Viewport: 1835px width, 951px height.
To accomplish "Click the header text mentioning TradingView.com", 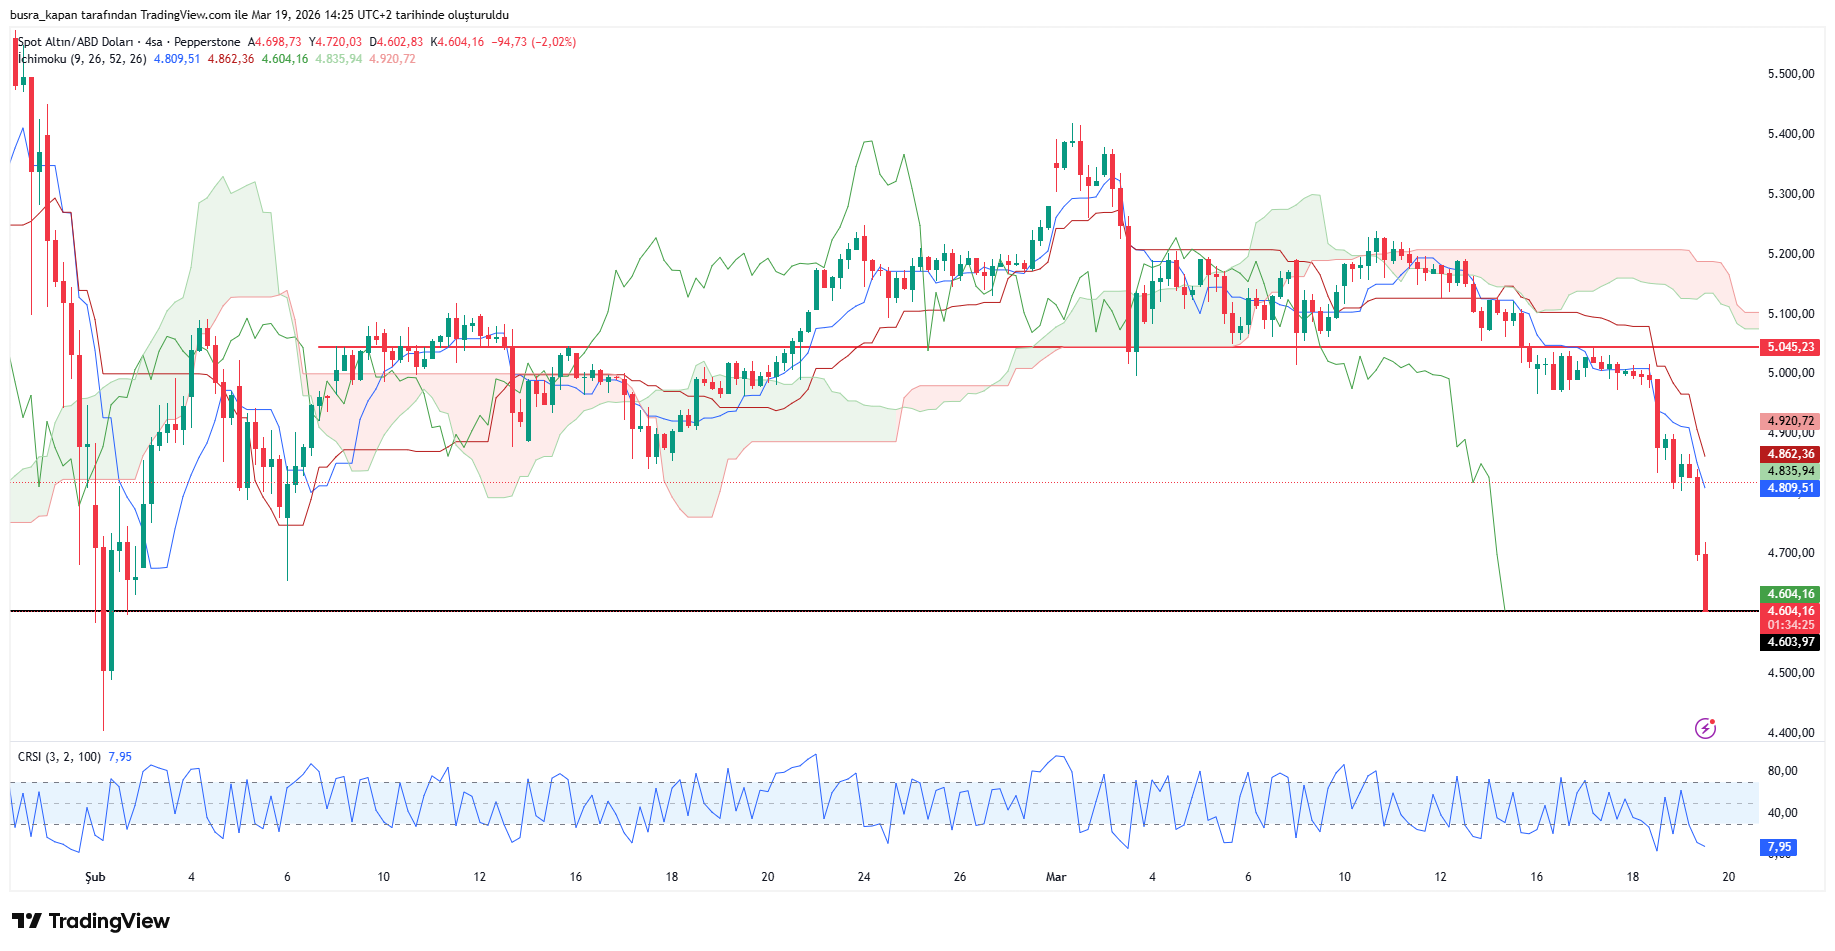I will [x=259, y=15].
